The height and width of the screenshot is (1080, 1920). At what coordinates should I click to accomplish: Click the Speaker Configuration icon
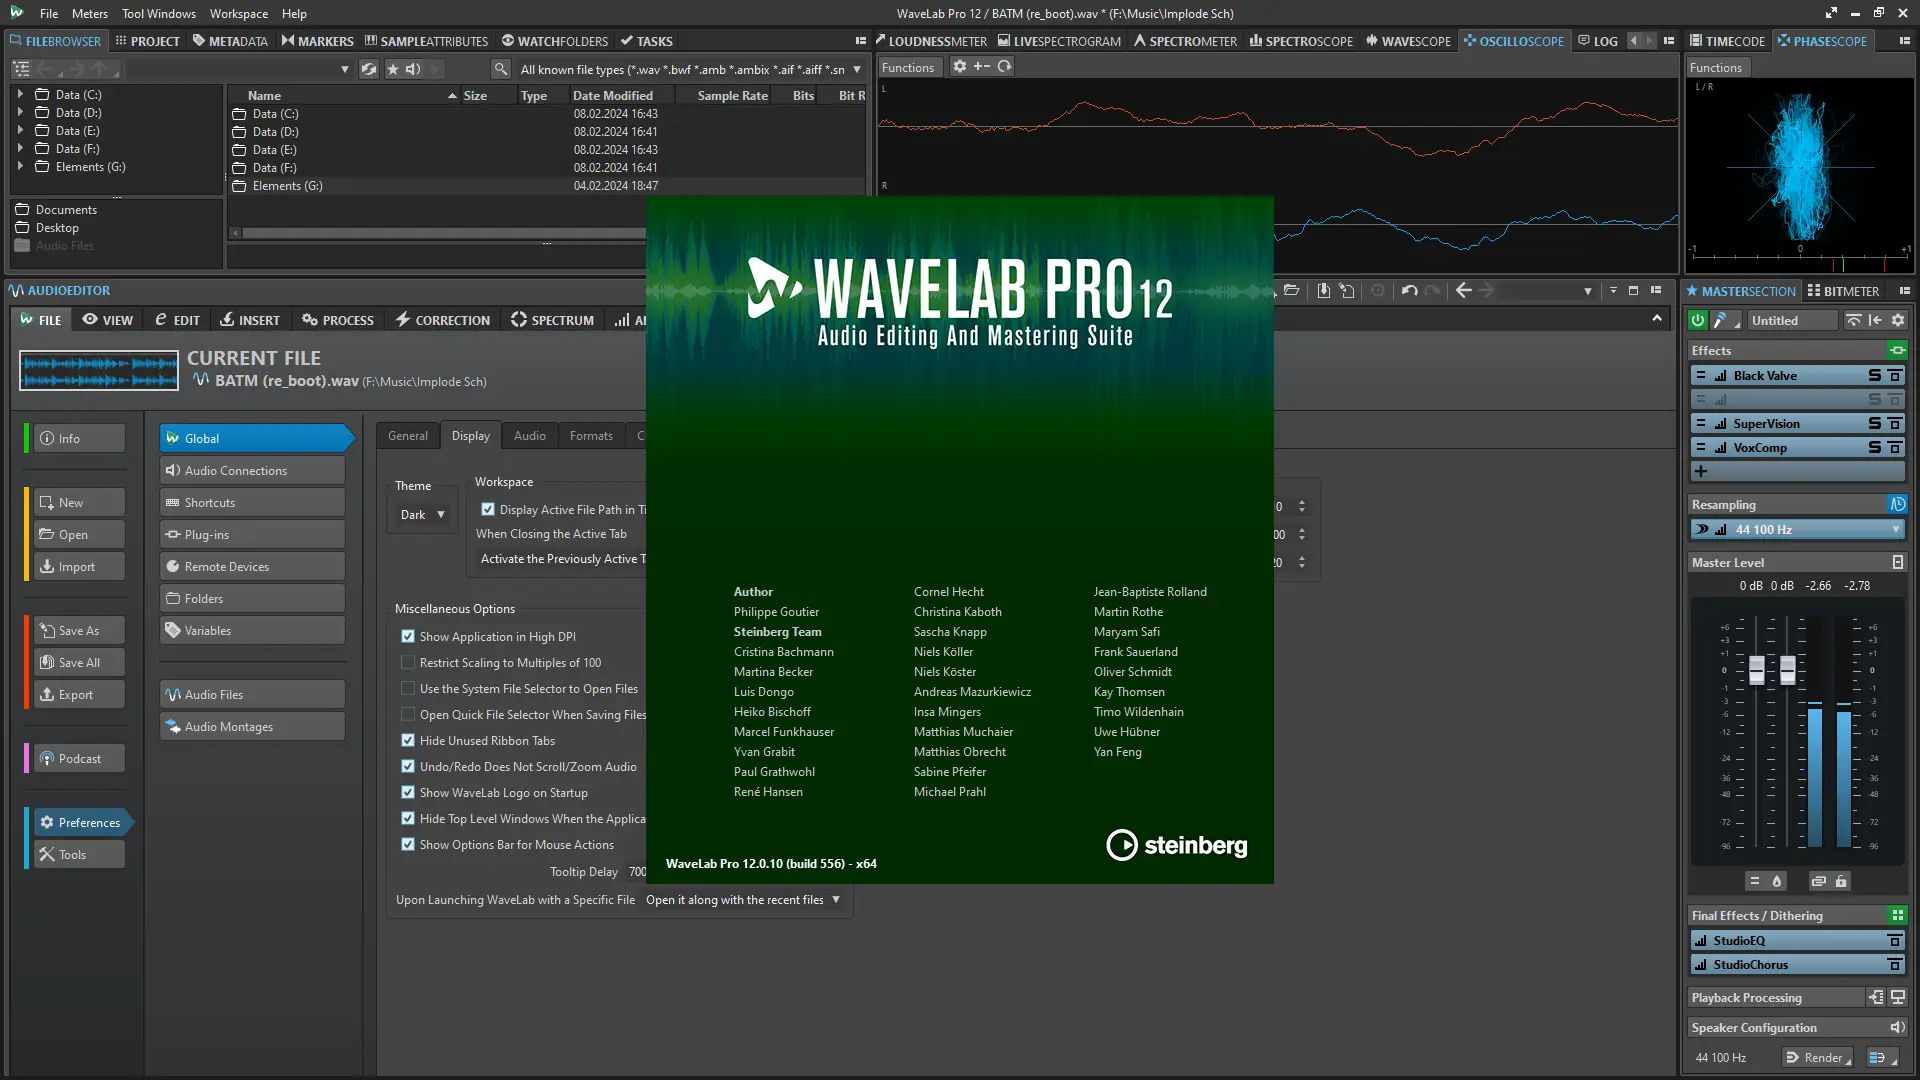point(1898,1027)
